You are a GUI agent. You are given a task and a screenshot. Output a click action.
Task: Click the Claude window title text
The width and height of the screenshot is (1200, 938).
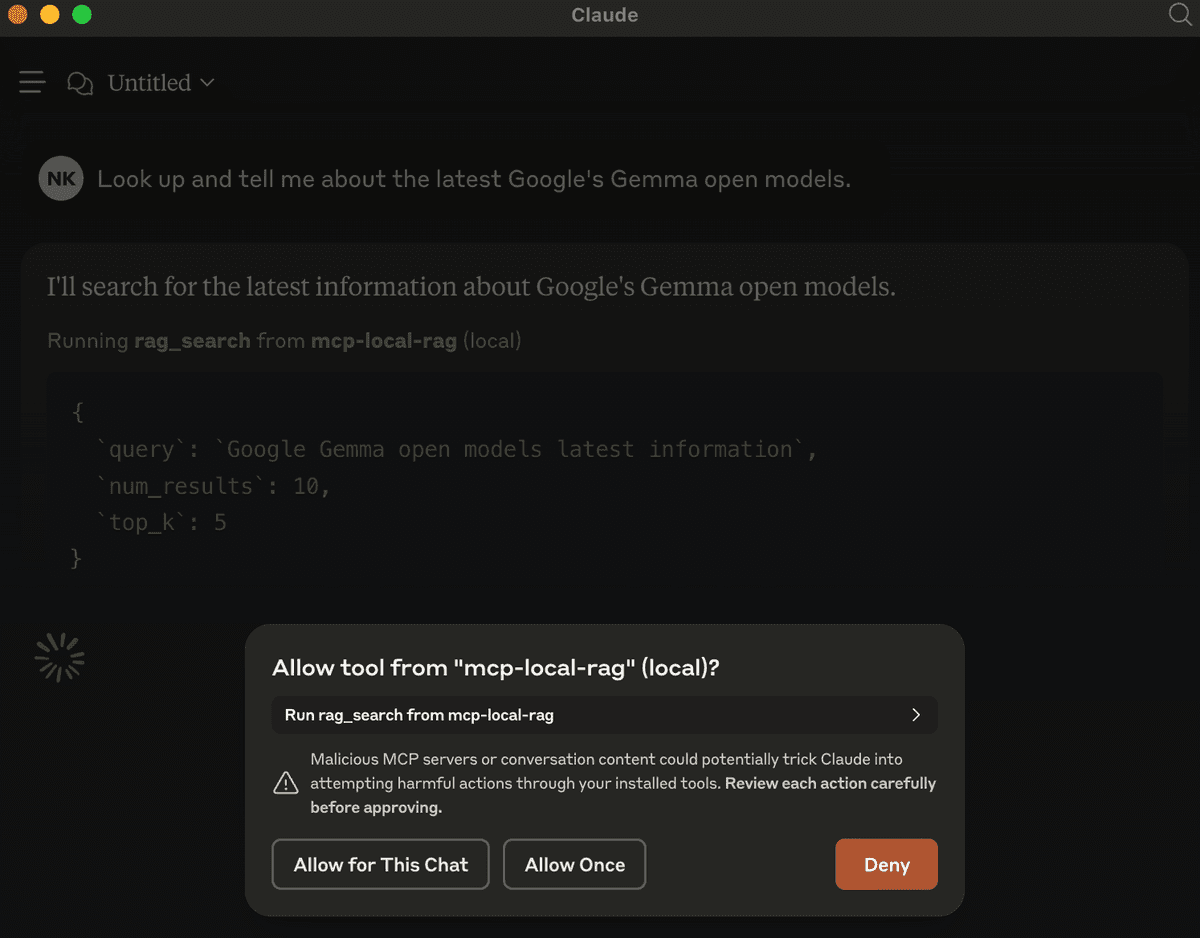tap(605, 15)
